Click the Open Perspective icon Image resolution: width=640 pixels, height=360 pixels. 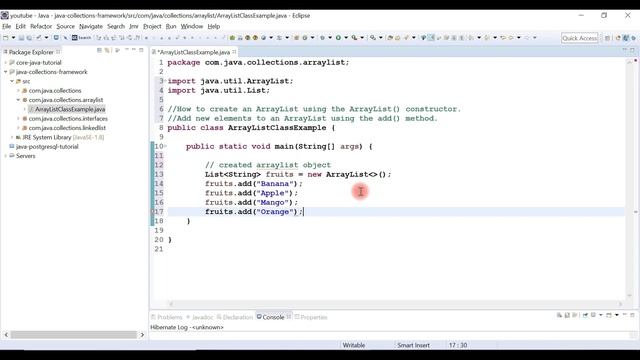click(607, 38)
